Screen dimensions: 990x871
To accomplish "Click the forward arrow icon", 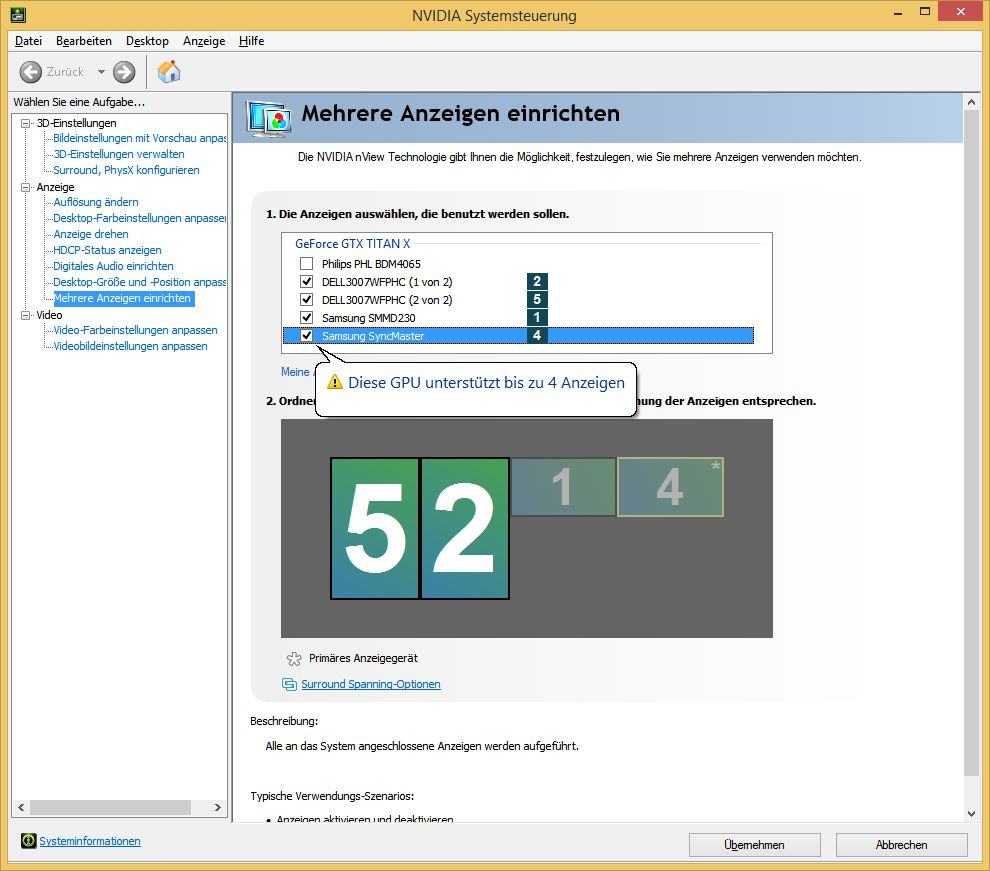I will point(124,72).
